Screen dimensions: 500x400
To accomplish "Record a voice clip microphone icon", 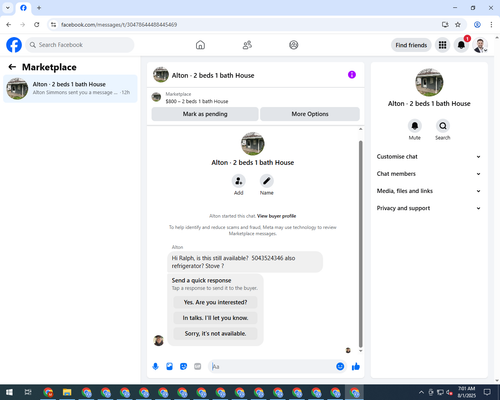I will 155,367.
